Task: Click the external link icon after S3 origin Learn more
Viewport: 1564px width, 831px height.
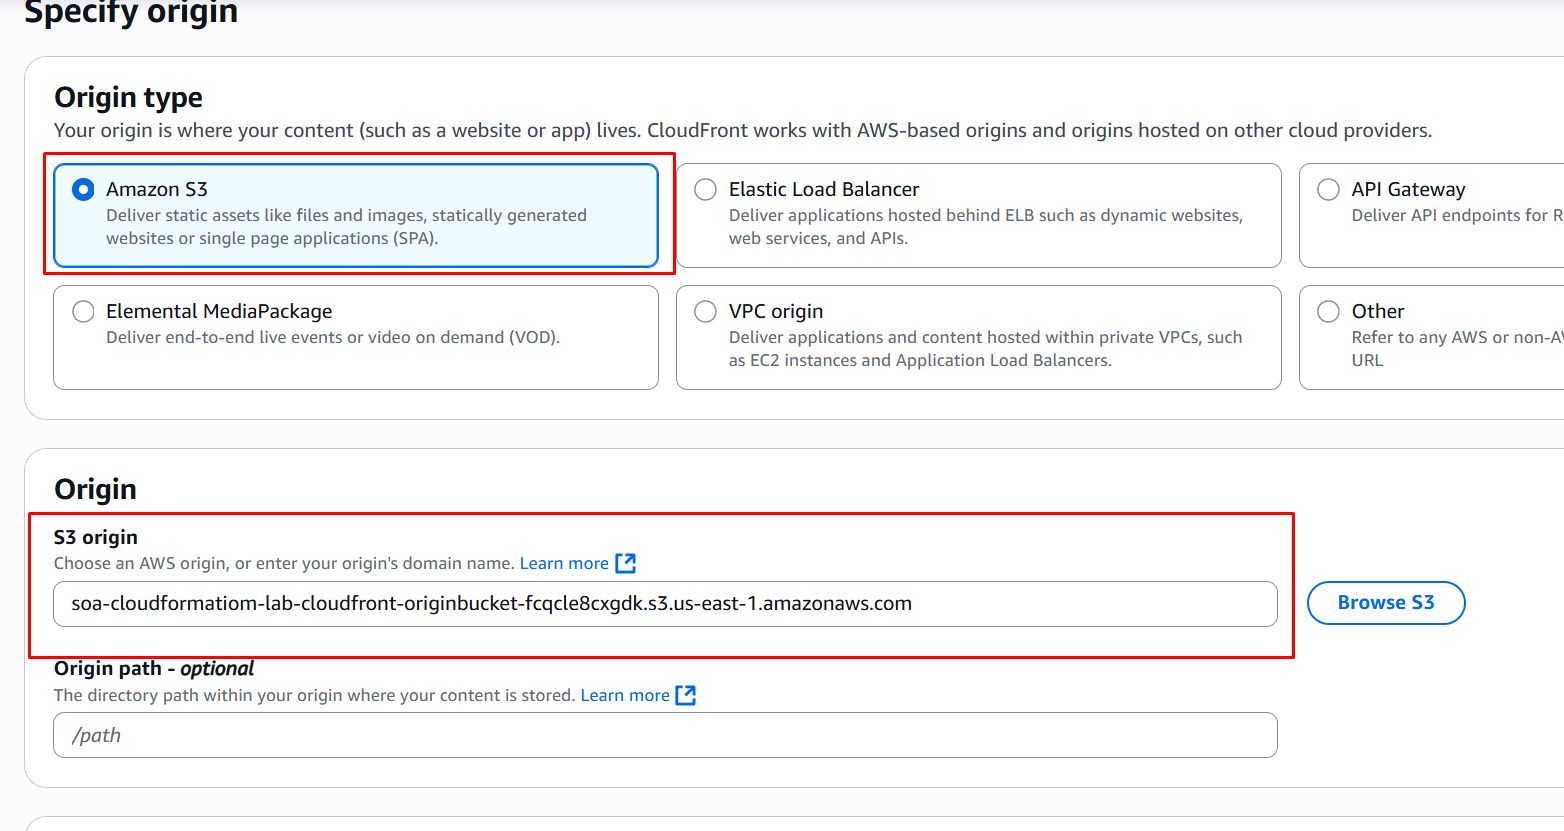Action: tap(626, 563)
